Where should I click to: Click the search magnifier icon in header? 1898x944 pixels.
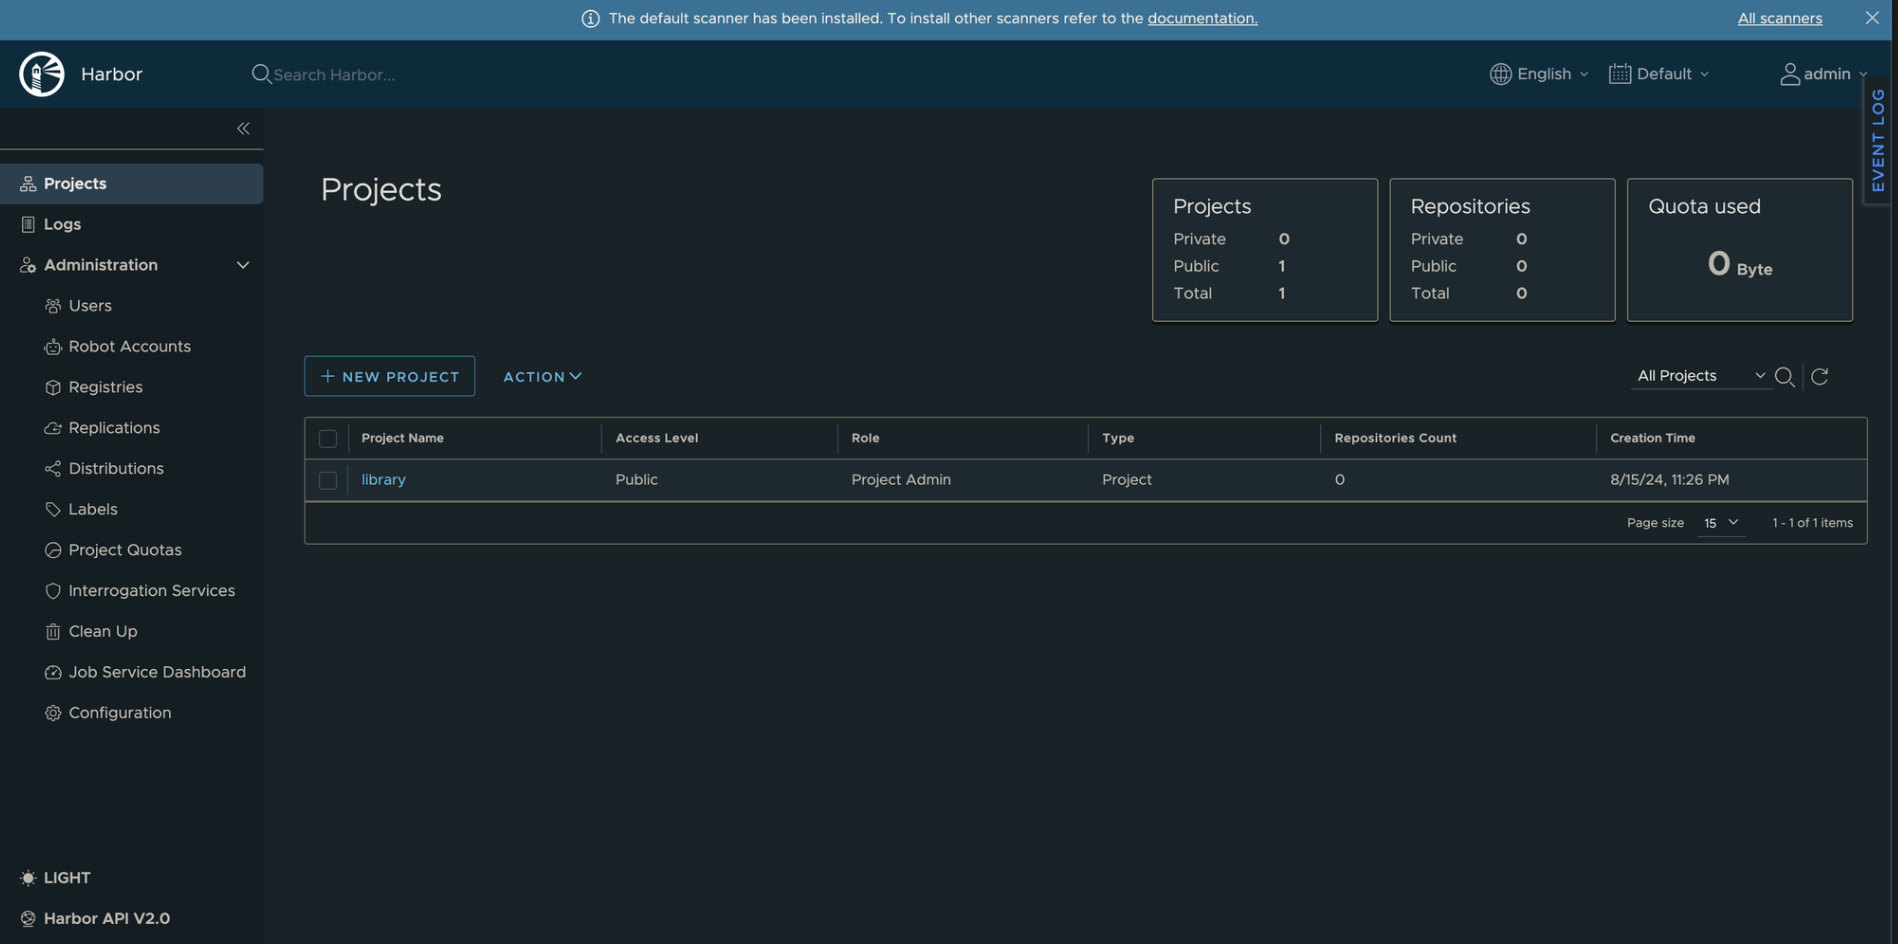pyautogui.click(x=261, y=74)
